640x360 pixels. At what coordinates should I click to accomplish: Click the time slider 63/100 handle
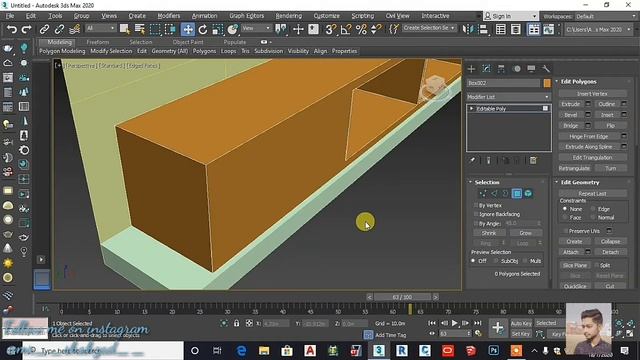point(402,297)
